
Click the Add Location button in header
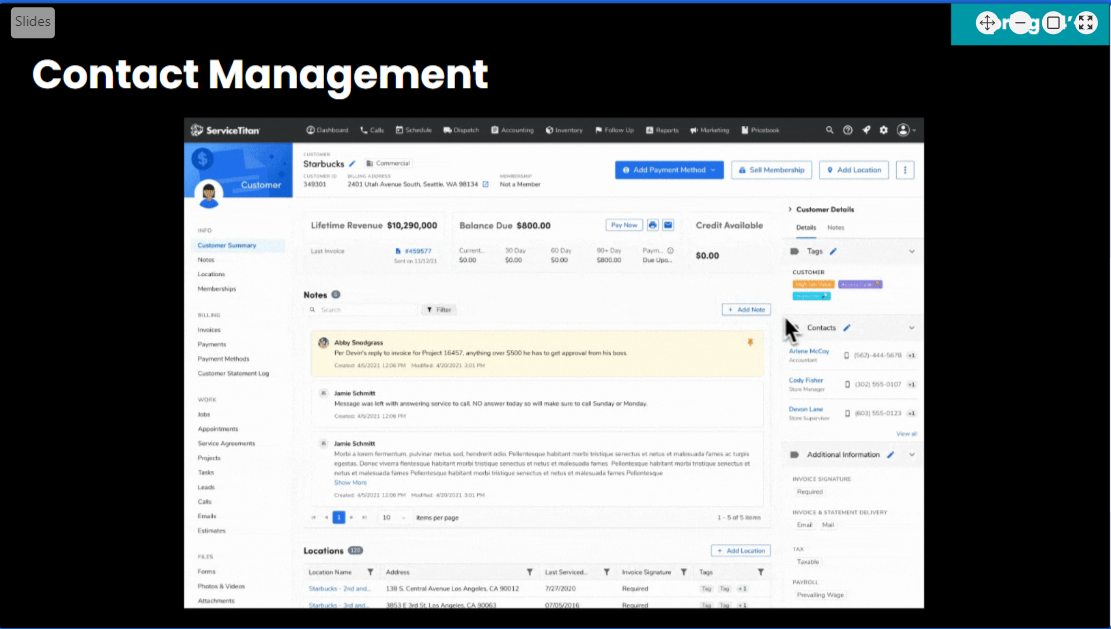(854, 170)
